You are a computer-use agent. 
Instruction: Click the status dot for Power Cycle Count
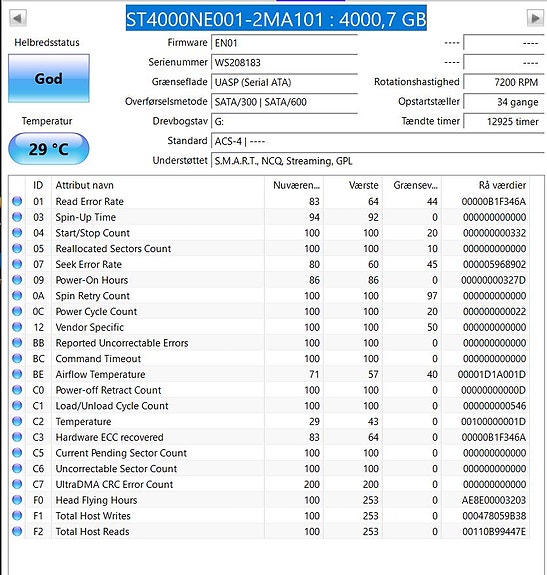(17, 311)
